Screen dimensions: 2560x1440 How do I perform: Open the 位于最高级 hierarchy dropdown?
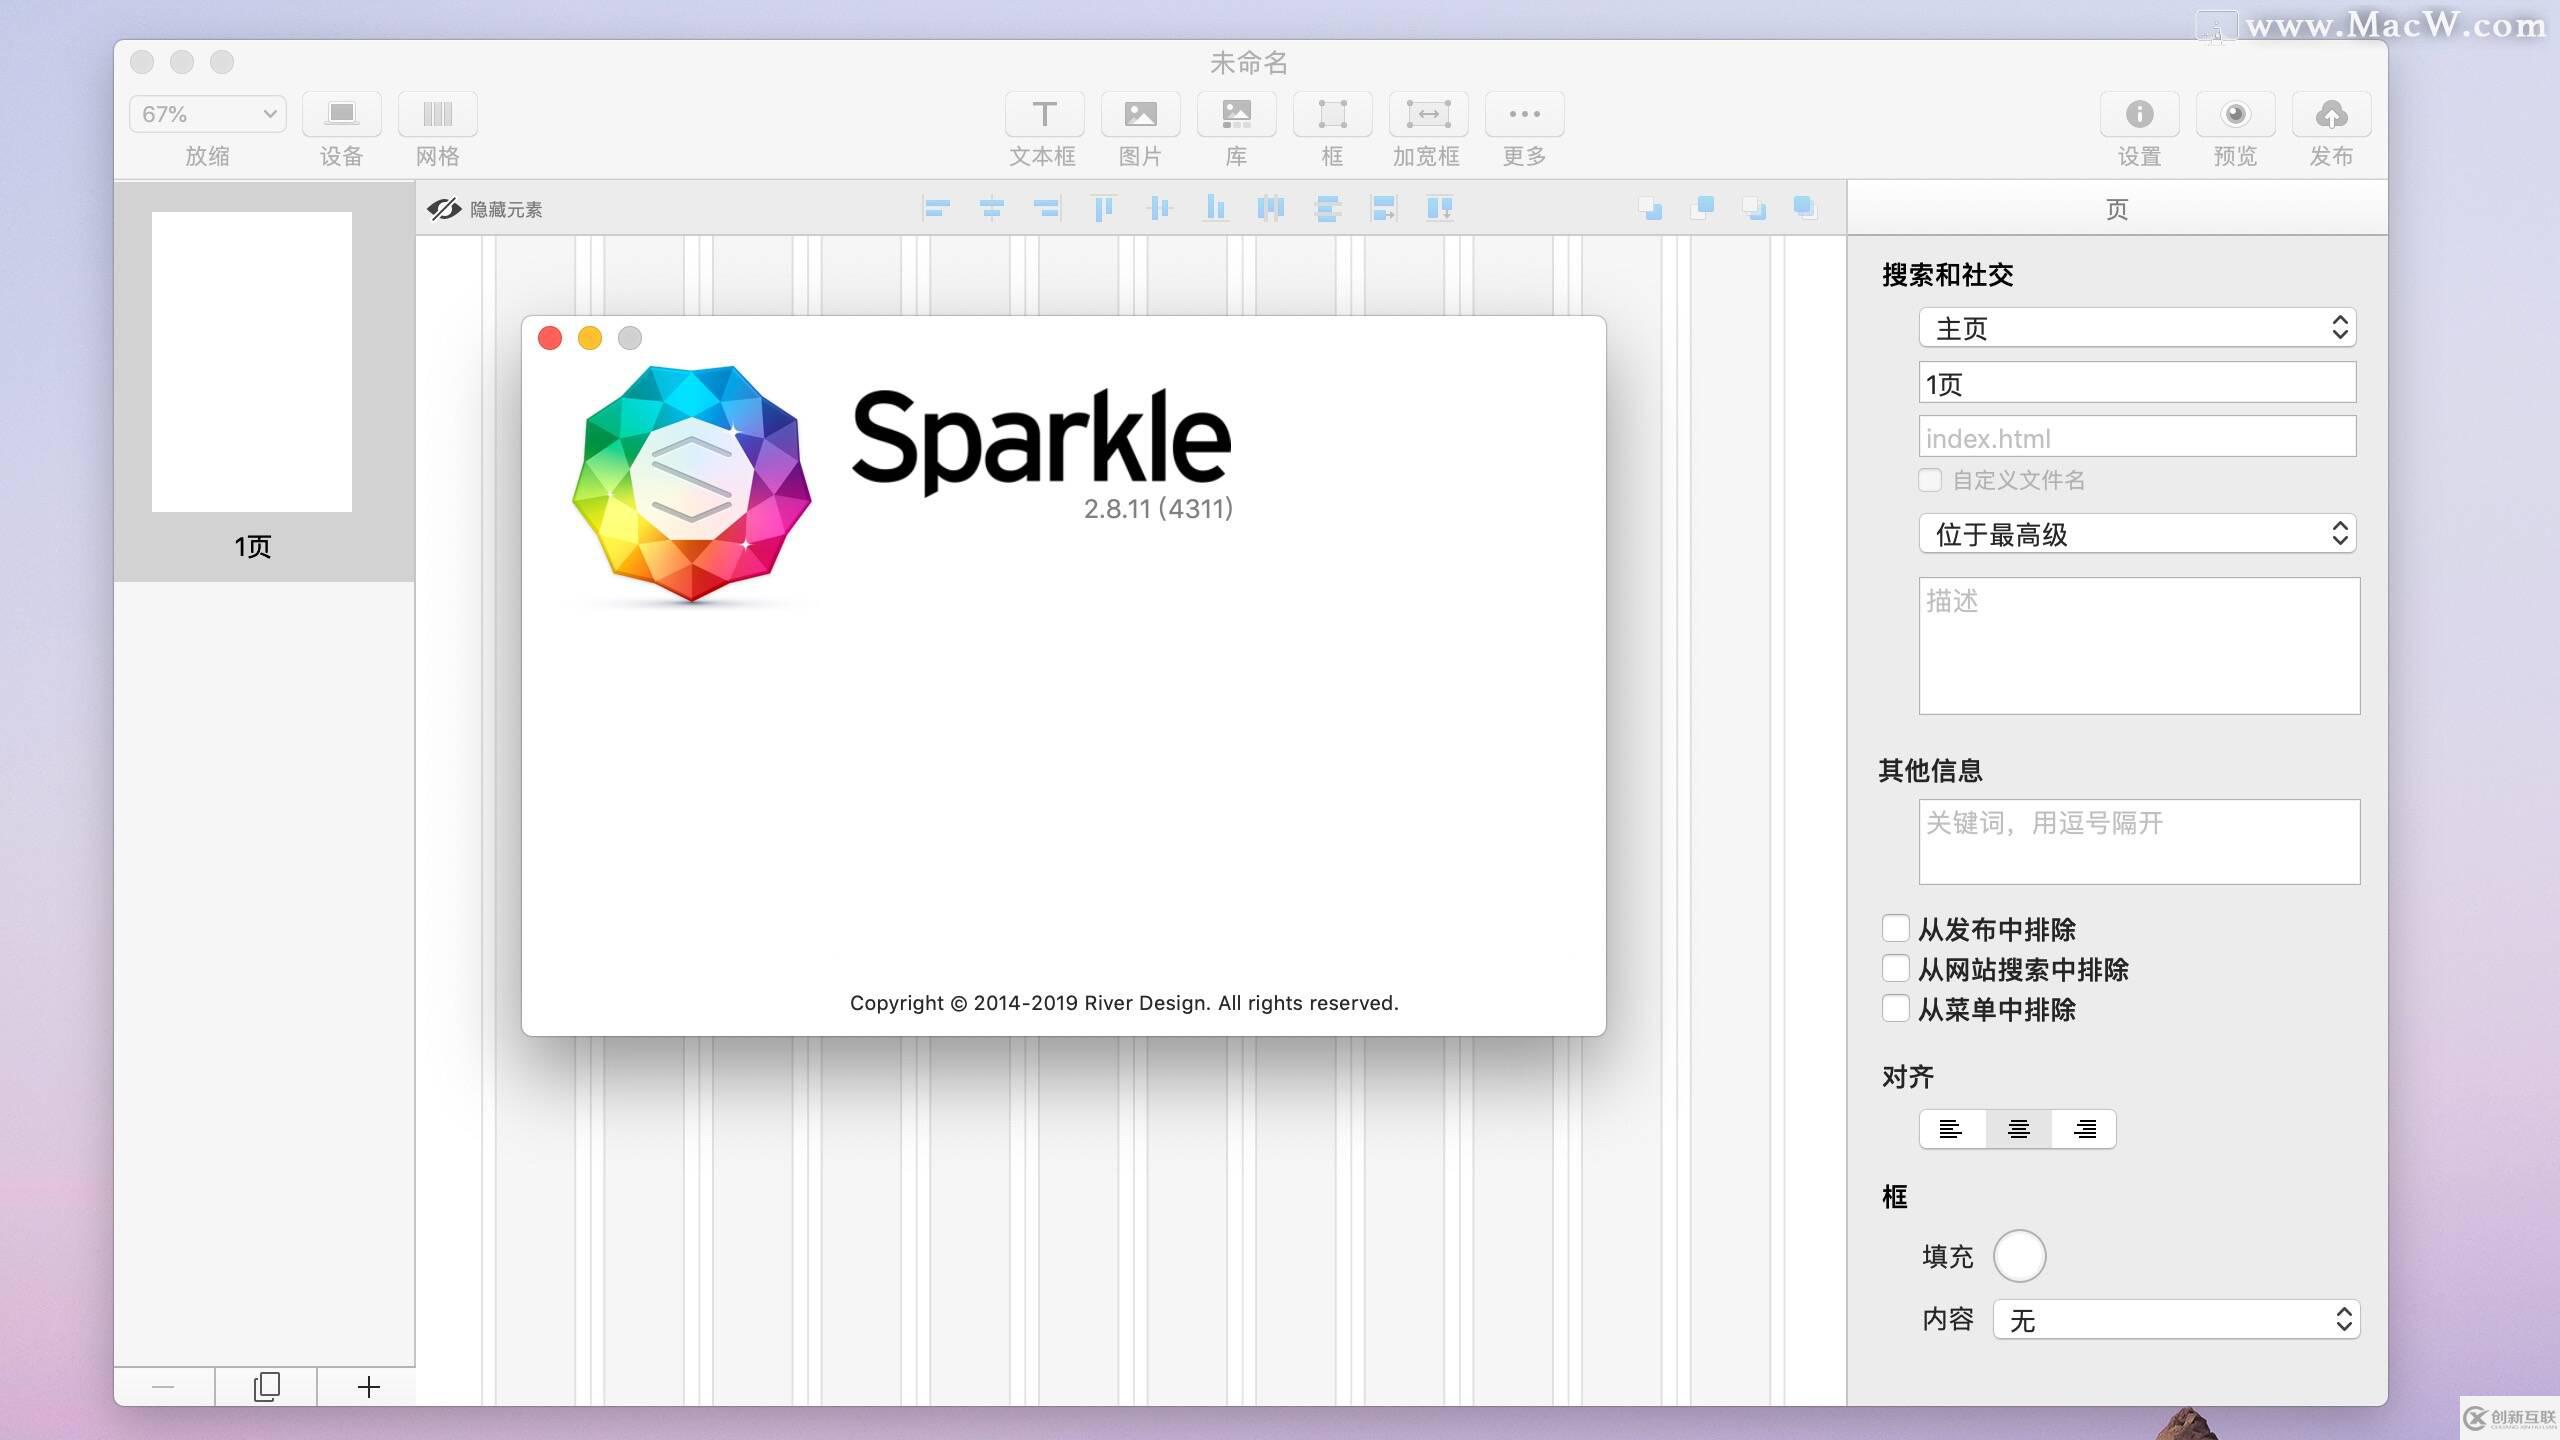coord(2137,534)
